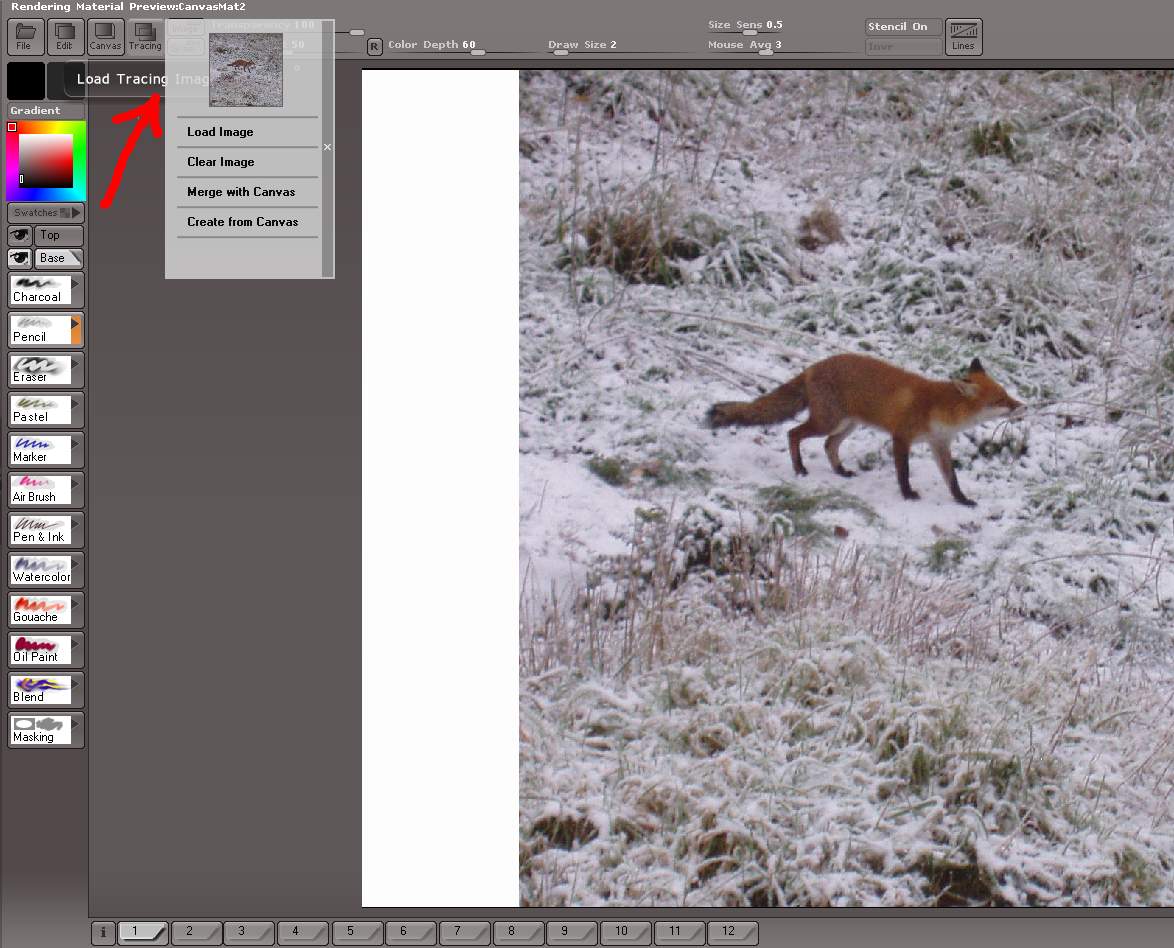Adjust the Draw Size slider
This screenshot has width=1174, height=948.
point(560,52)
